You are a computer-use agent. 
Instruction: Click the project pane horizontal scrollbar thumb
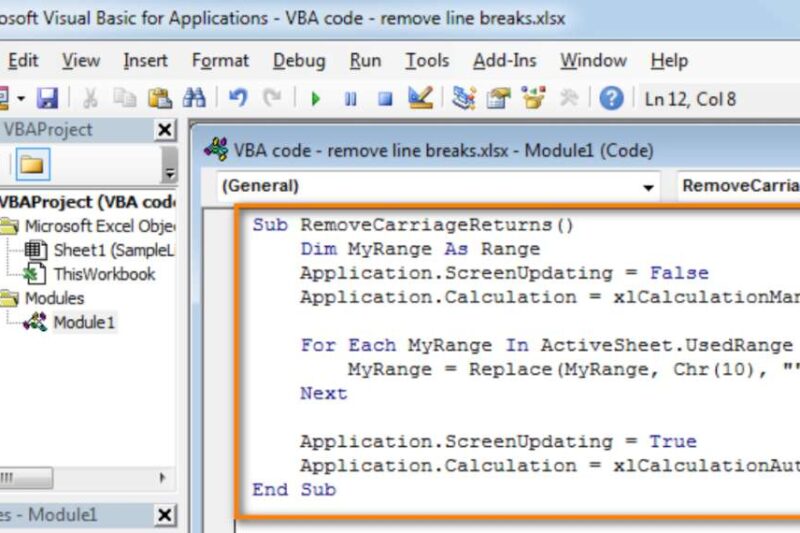[24, 478]
